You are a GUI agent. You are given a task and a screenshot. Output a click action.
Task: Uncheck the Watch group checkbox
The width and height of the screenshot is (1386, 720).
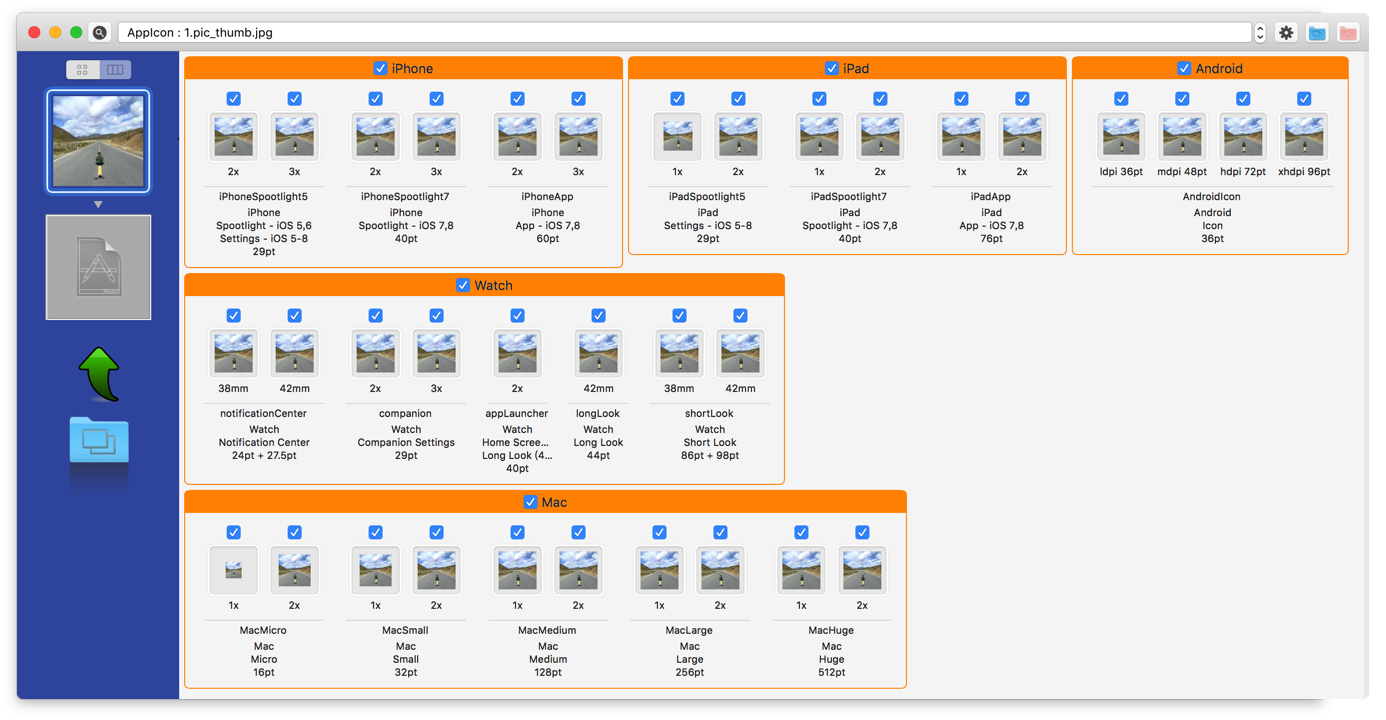(463, 285)
